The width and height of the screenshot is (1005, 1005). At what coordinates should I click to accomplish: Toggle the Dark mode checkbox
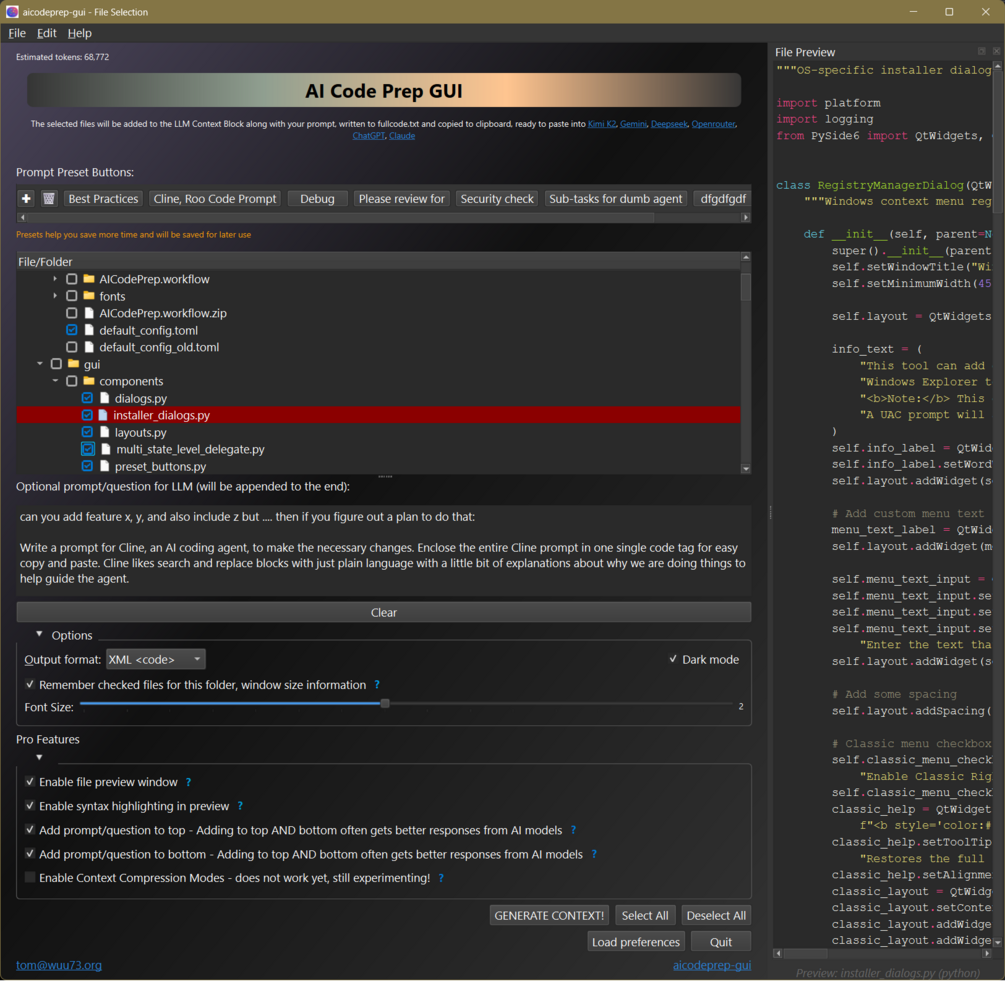[x=673, y=659]
